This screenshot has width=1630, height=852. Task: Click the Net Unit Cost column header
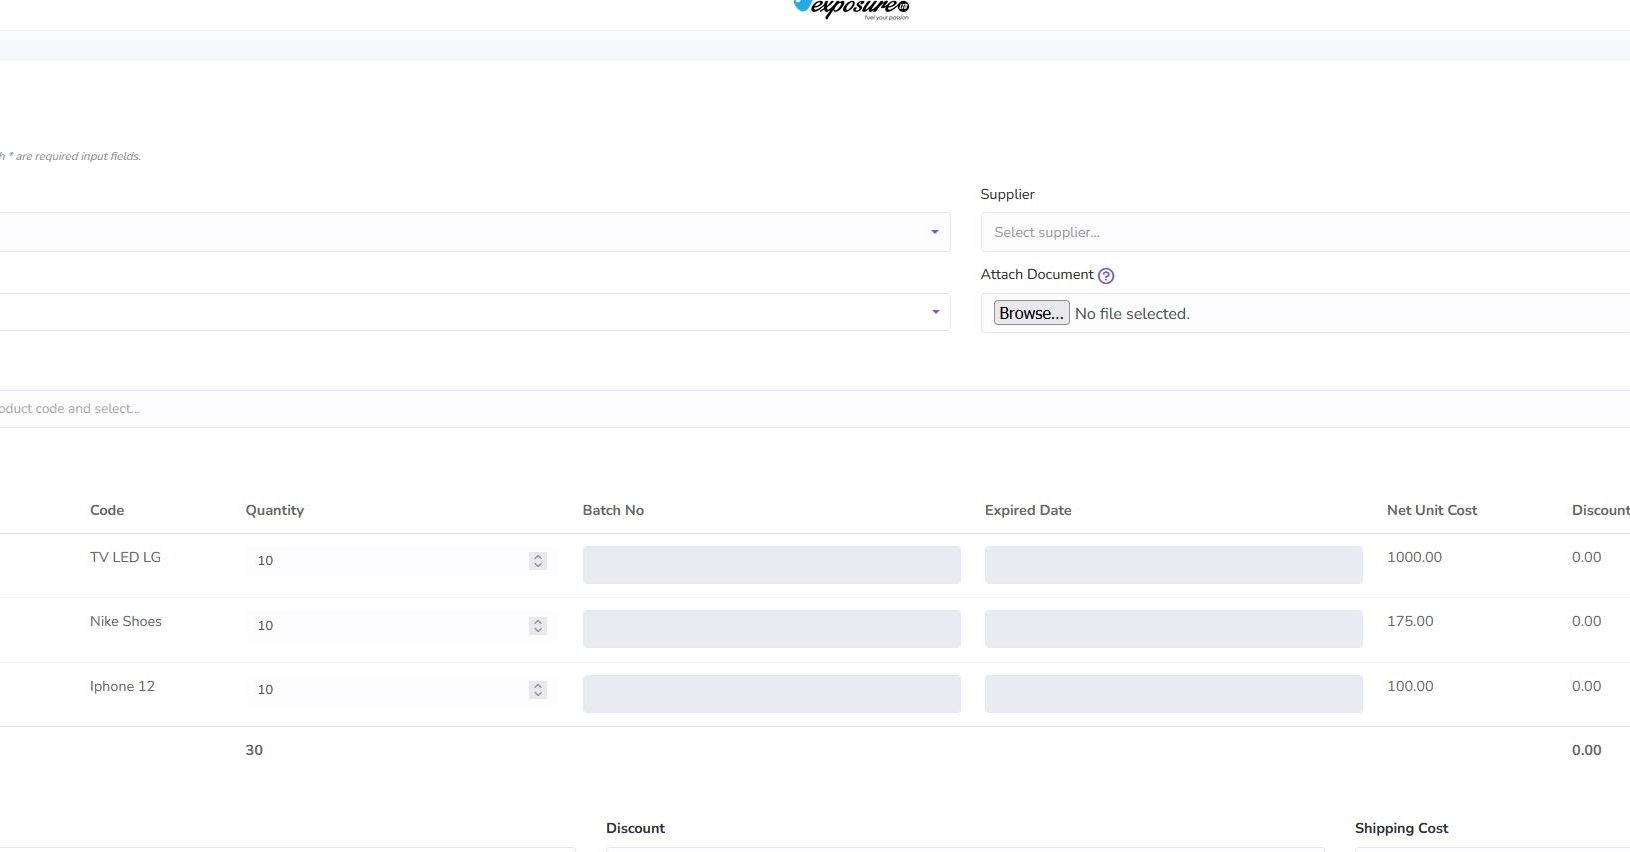(1432, 510)
